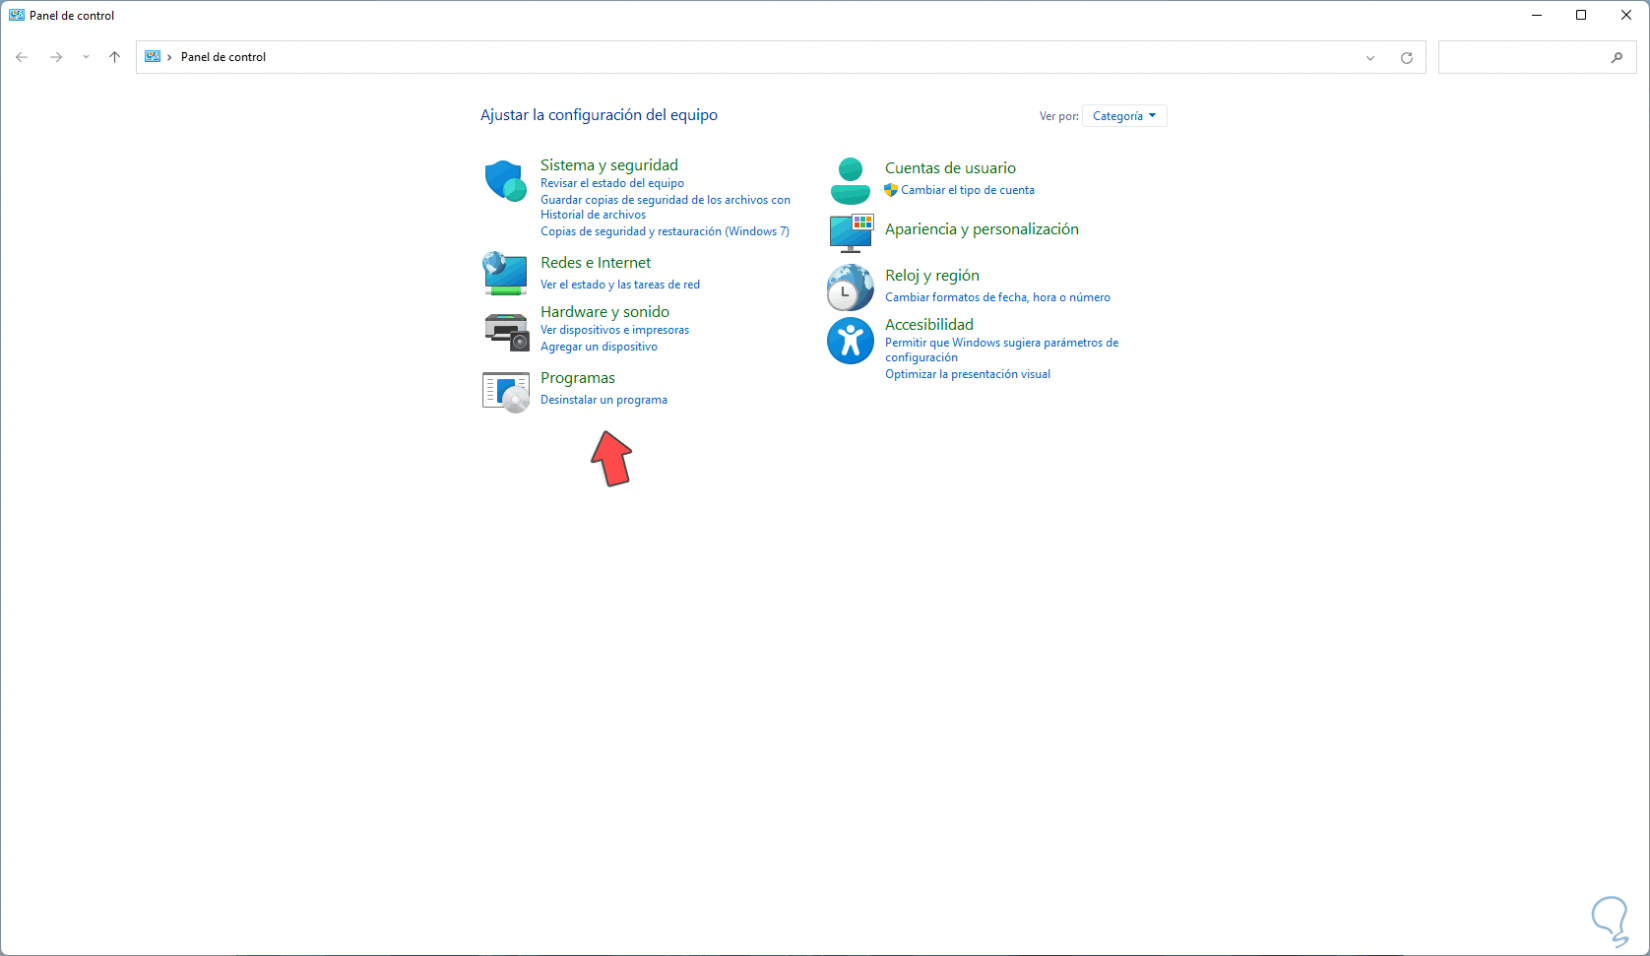Open Reloj y región category

932,276
